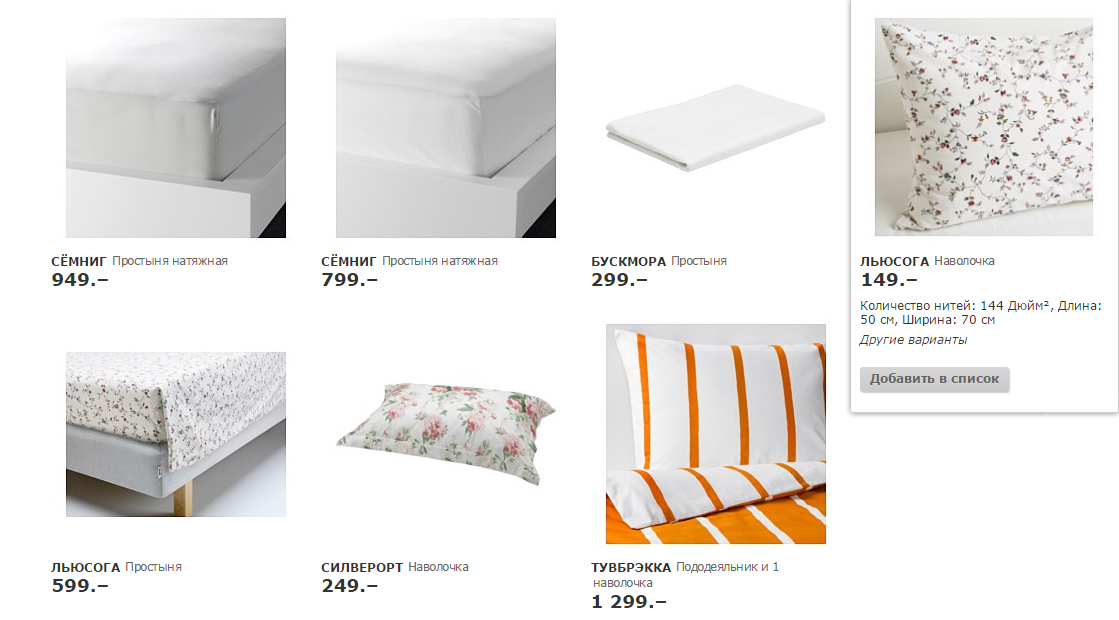The height and width of the screenshot is (620, 1119).
Task: Click the СЁМНИГ title priced 799
Action: [x=409, y=261]
